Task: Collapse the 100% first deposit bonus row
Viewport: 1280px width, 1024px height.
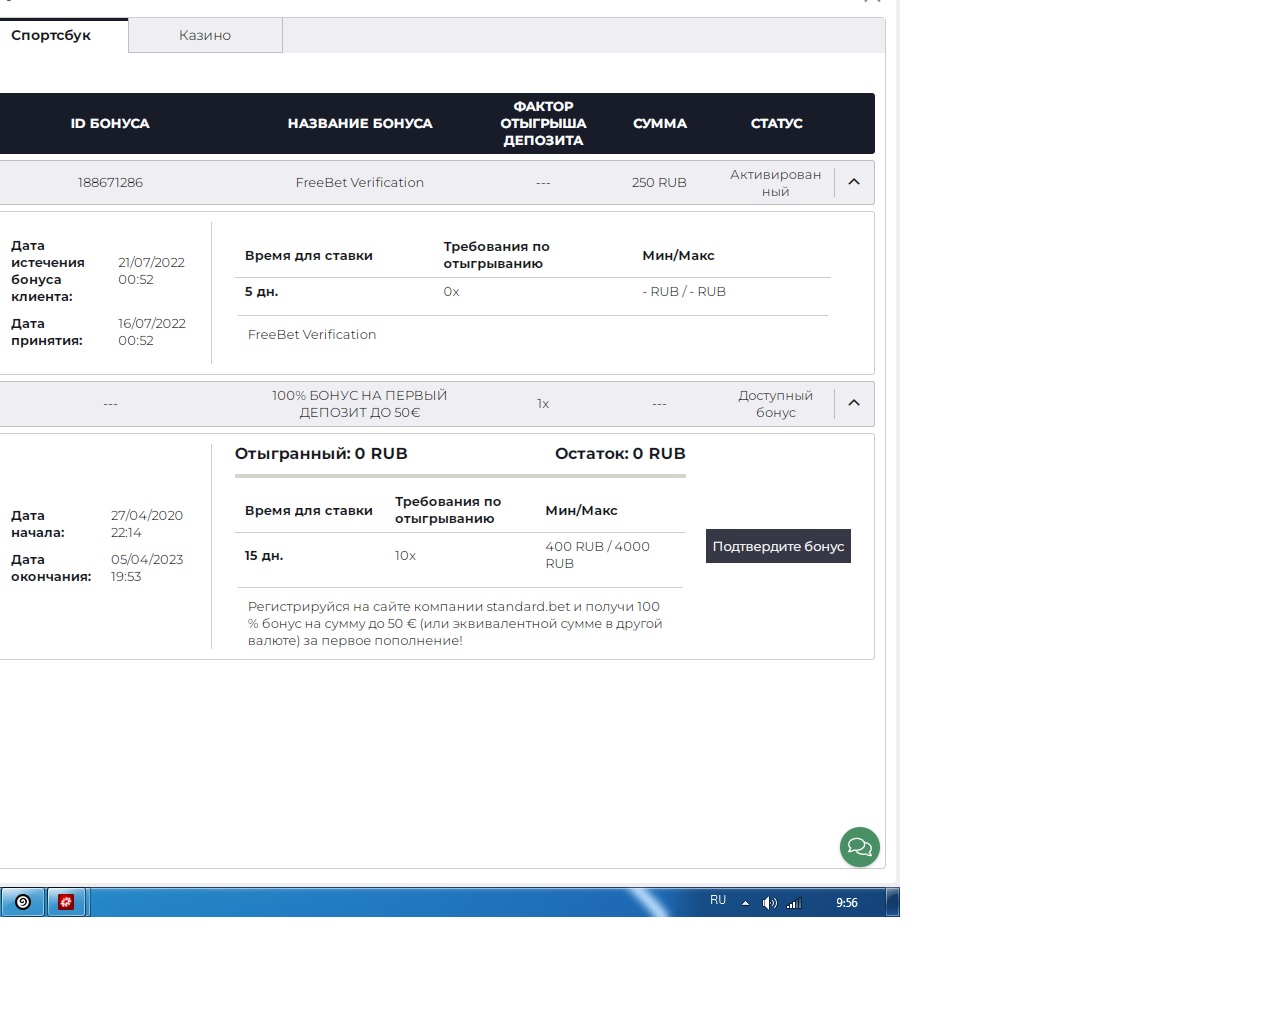Action: [854, 403]
